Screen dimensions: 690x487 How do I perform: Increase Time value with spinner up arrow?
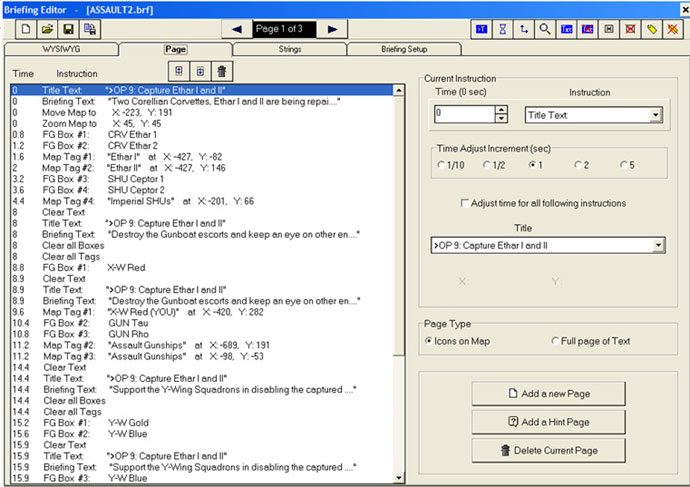501,110
